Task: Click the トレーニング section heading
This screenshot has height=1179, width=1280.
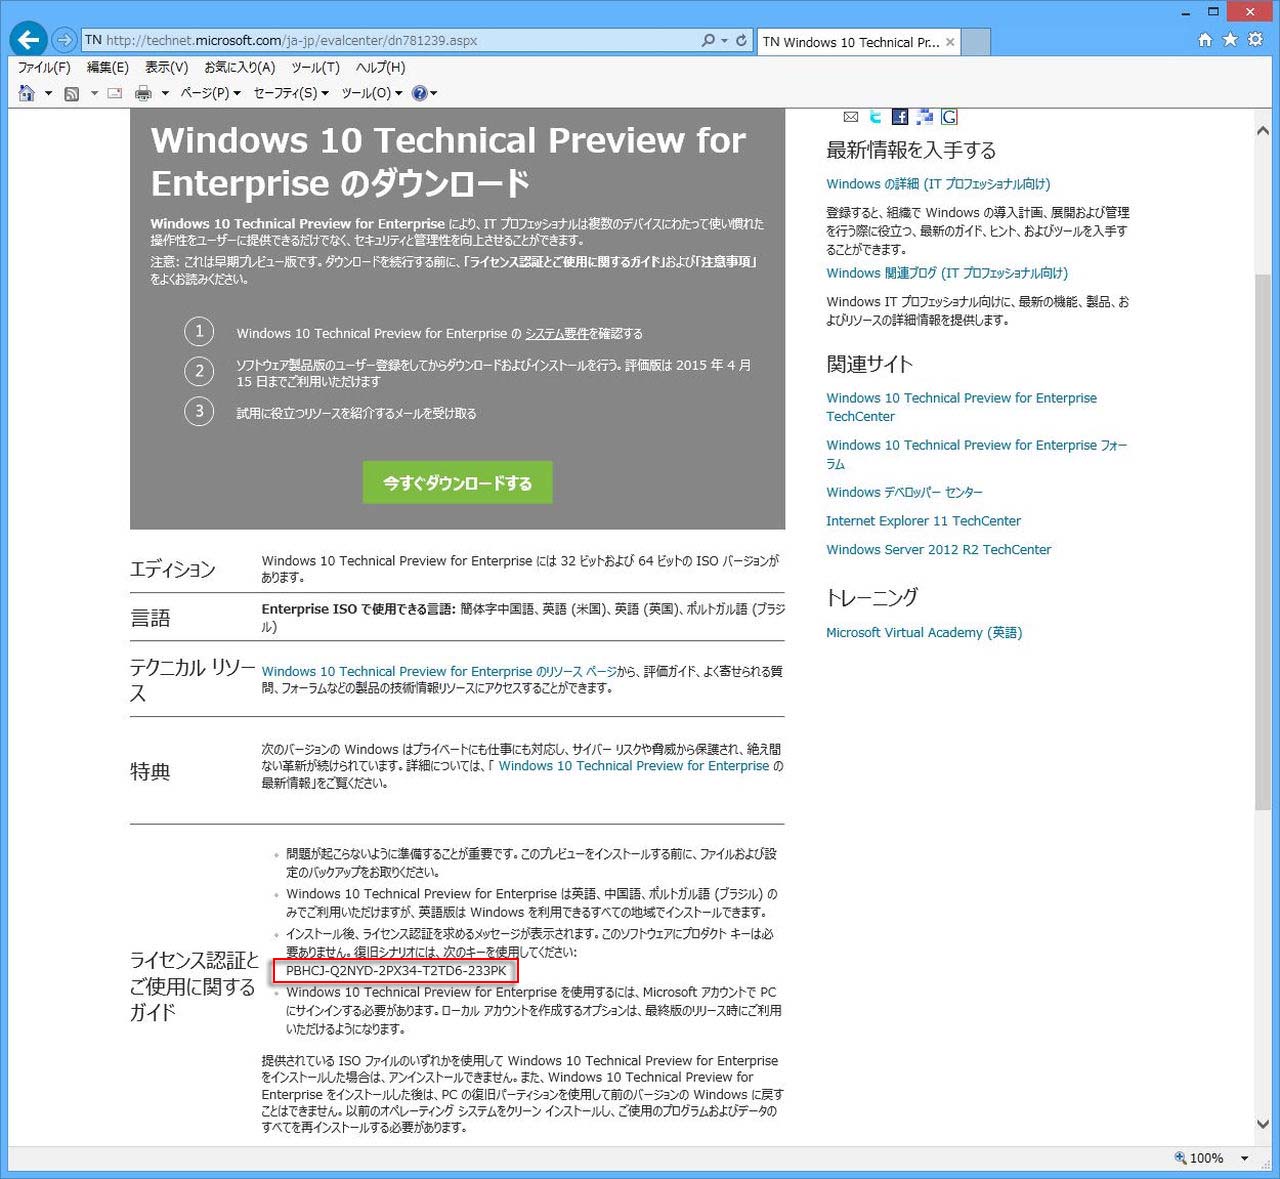Action: point(872,598)
